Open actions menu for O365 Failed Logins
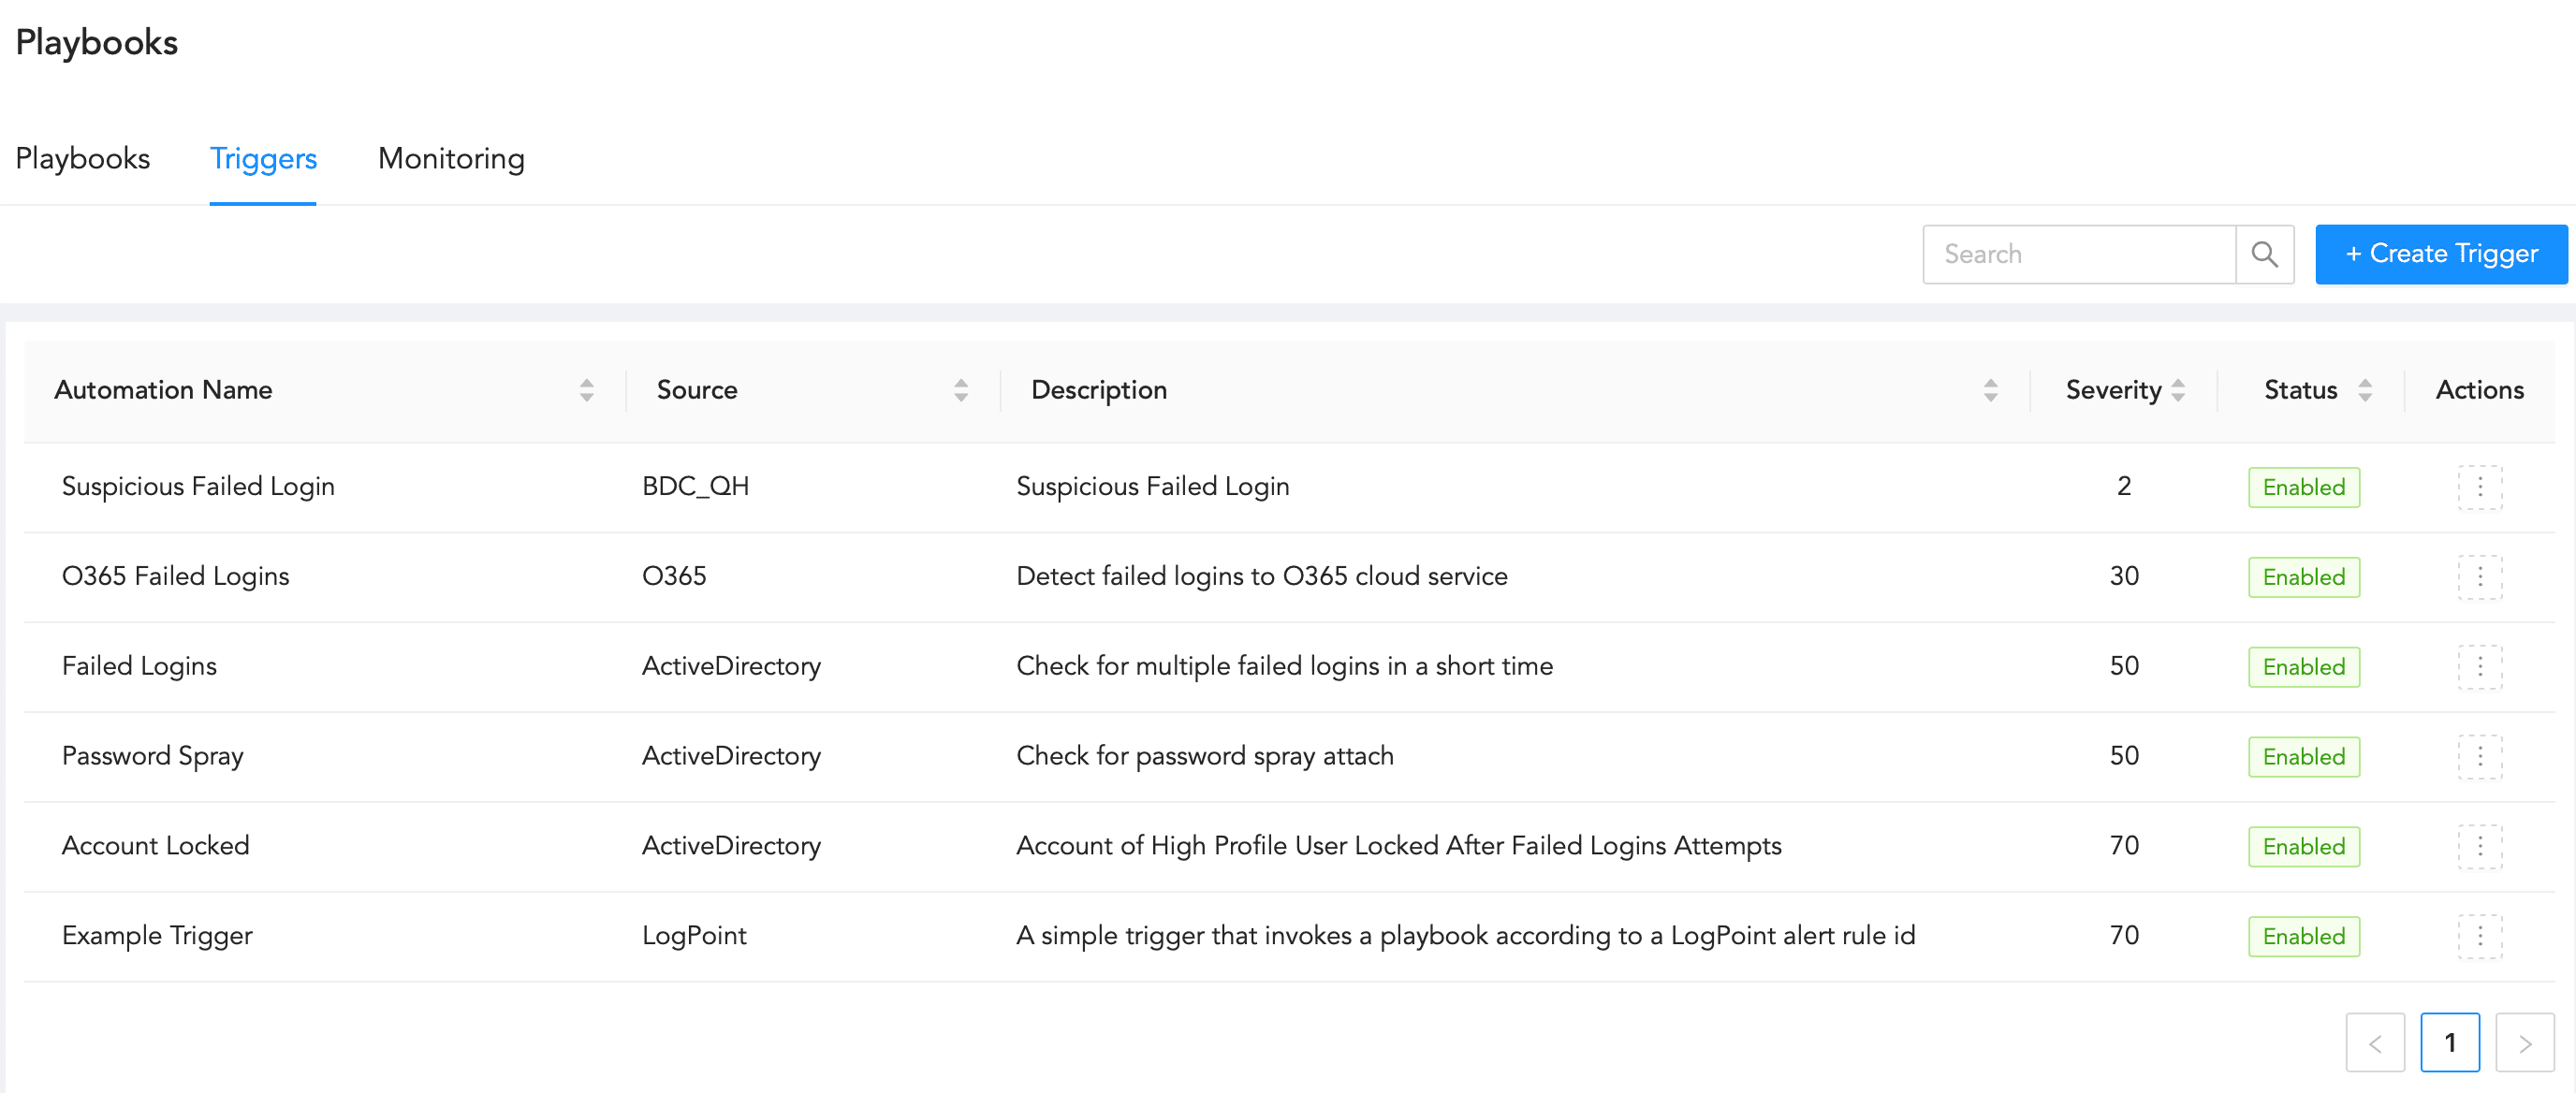 click(x=2479, y=577)
